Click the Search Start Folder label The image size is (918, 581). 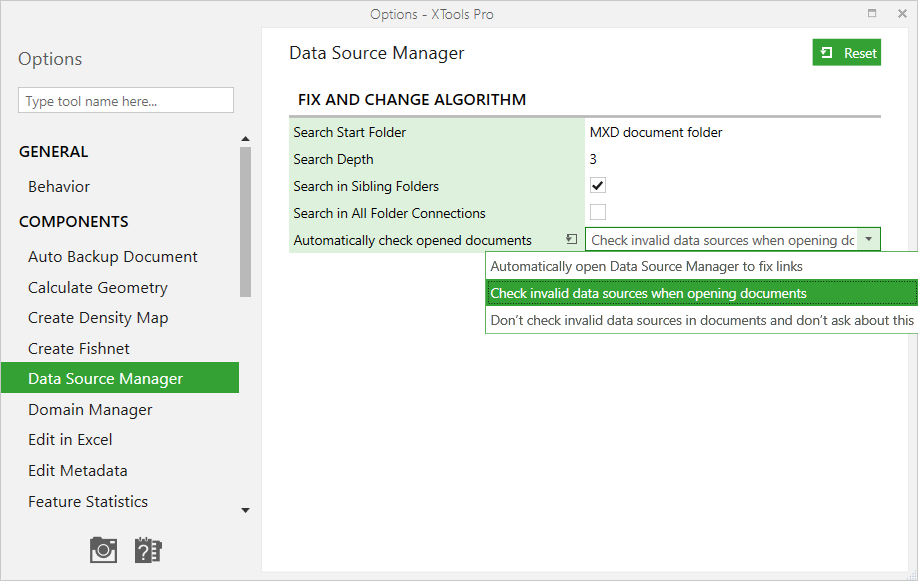(x=350, y=132)
